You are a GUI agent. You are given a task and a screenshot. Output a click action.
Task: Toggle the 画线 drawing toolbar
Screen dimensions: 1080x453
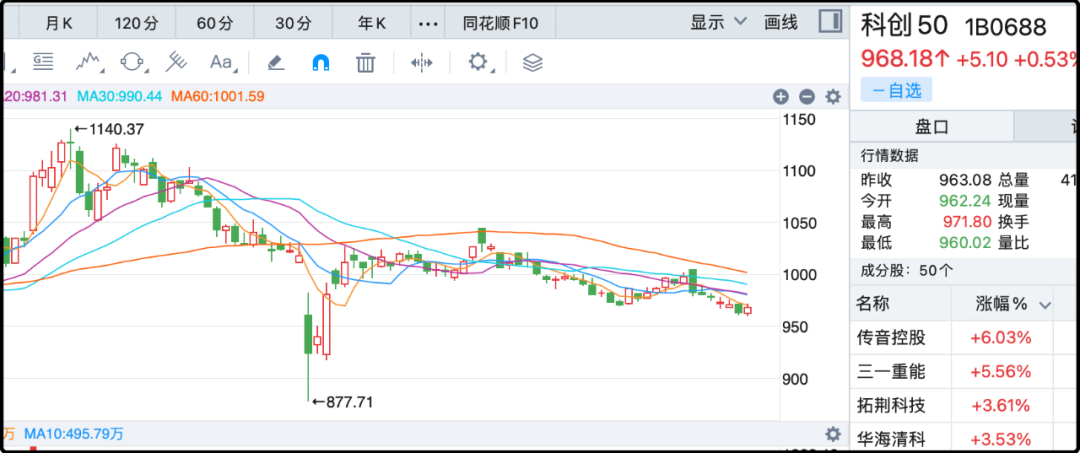tap(780, 22)
